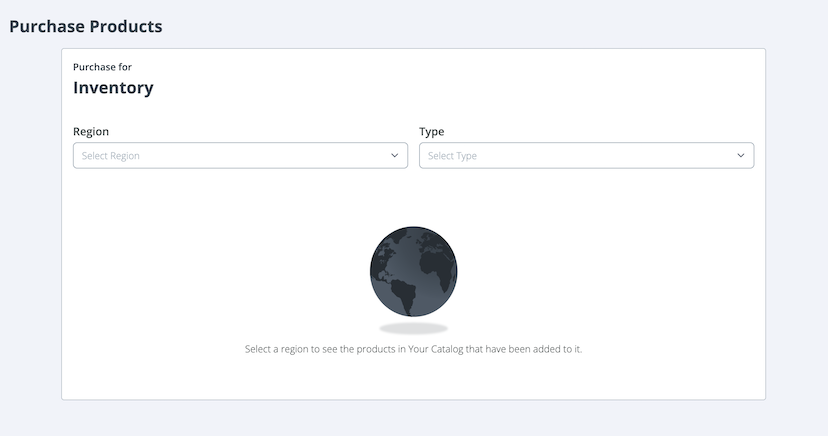Image resolution: width=828 pixels, height=436 pixels.
Task: Open the Select Type dropdown
Action: click(x=586, y=156)
